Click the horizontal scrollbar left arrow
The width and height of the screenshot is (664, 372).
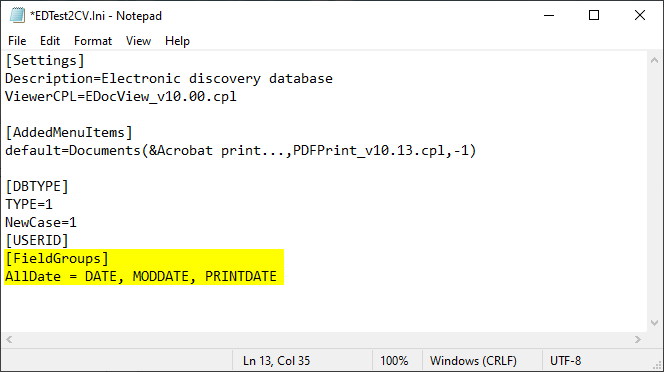point(9,339)
